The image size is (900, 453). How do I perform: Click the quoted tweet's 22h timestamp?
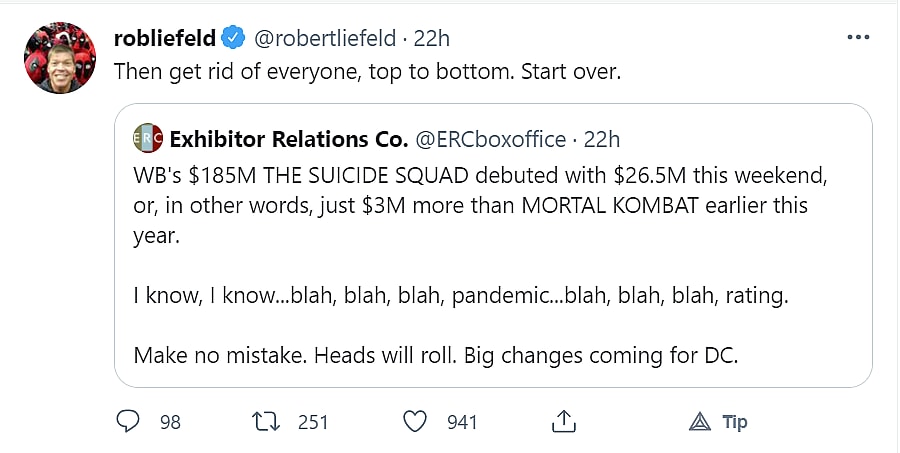(602, 138)
